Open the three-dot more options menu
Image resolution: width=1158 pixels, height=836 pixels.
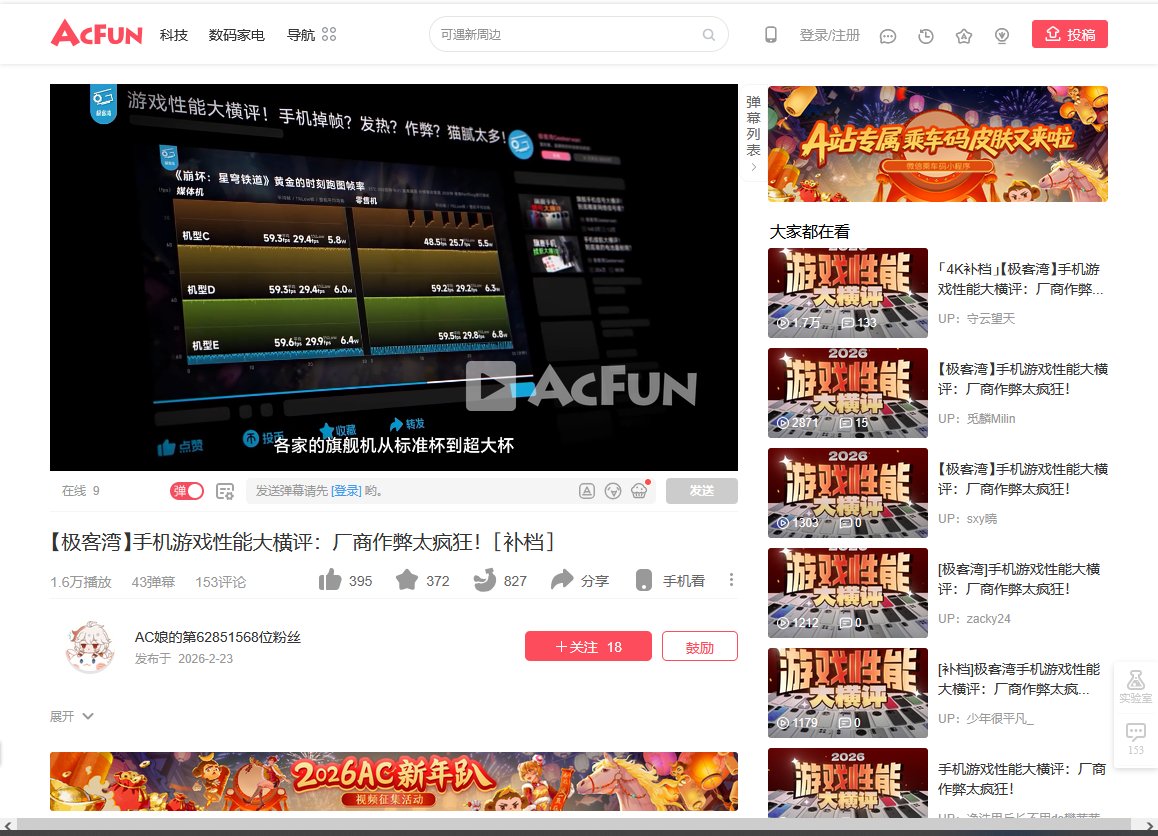[731, 580]
